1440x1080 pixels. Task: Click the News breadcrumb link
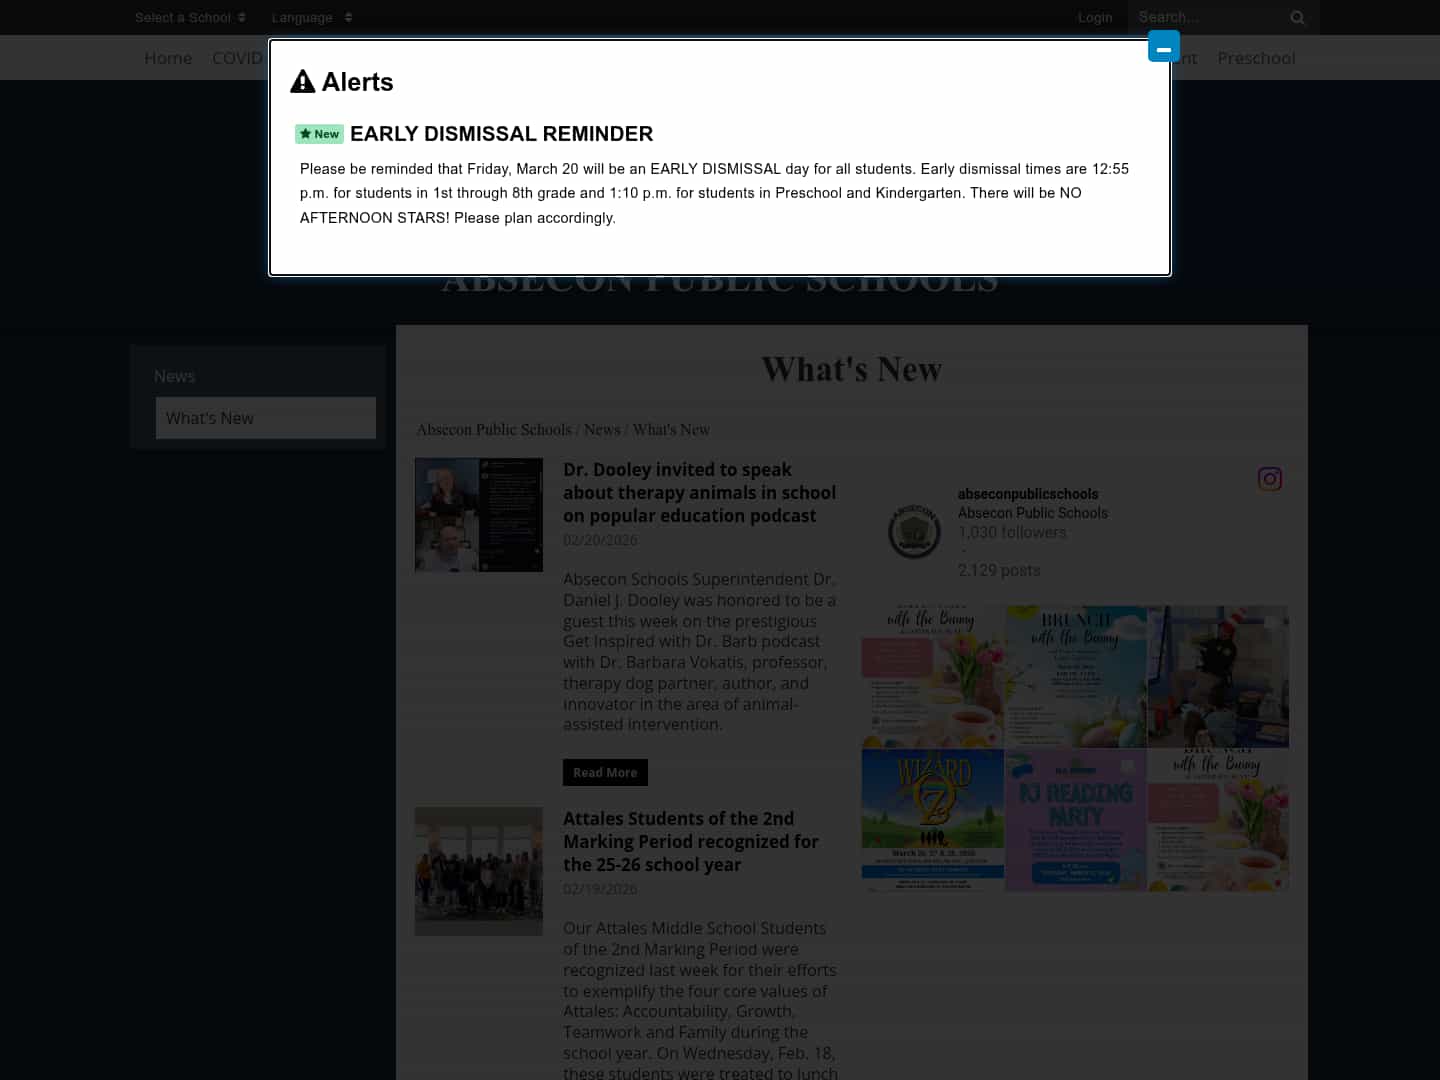coord(602,429)
